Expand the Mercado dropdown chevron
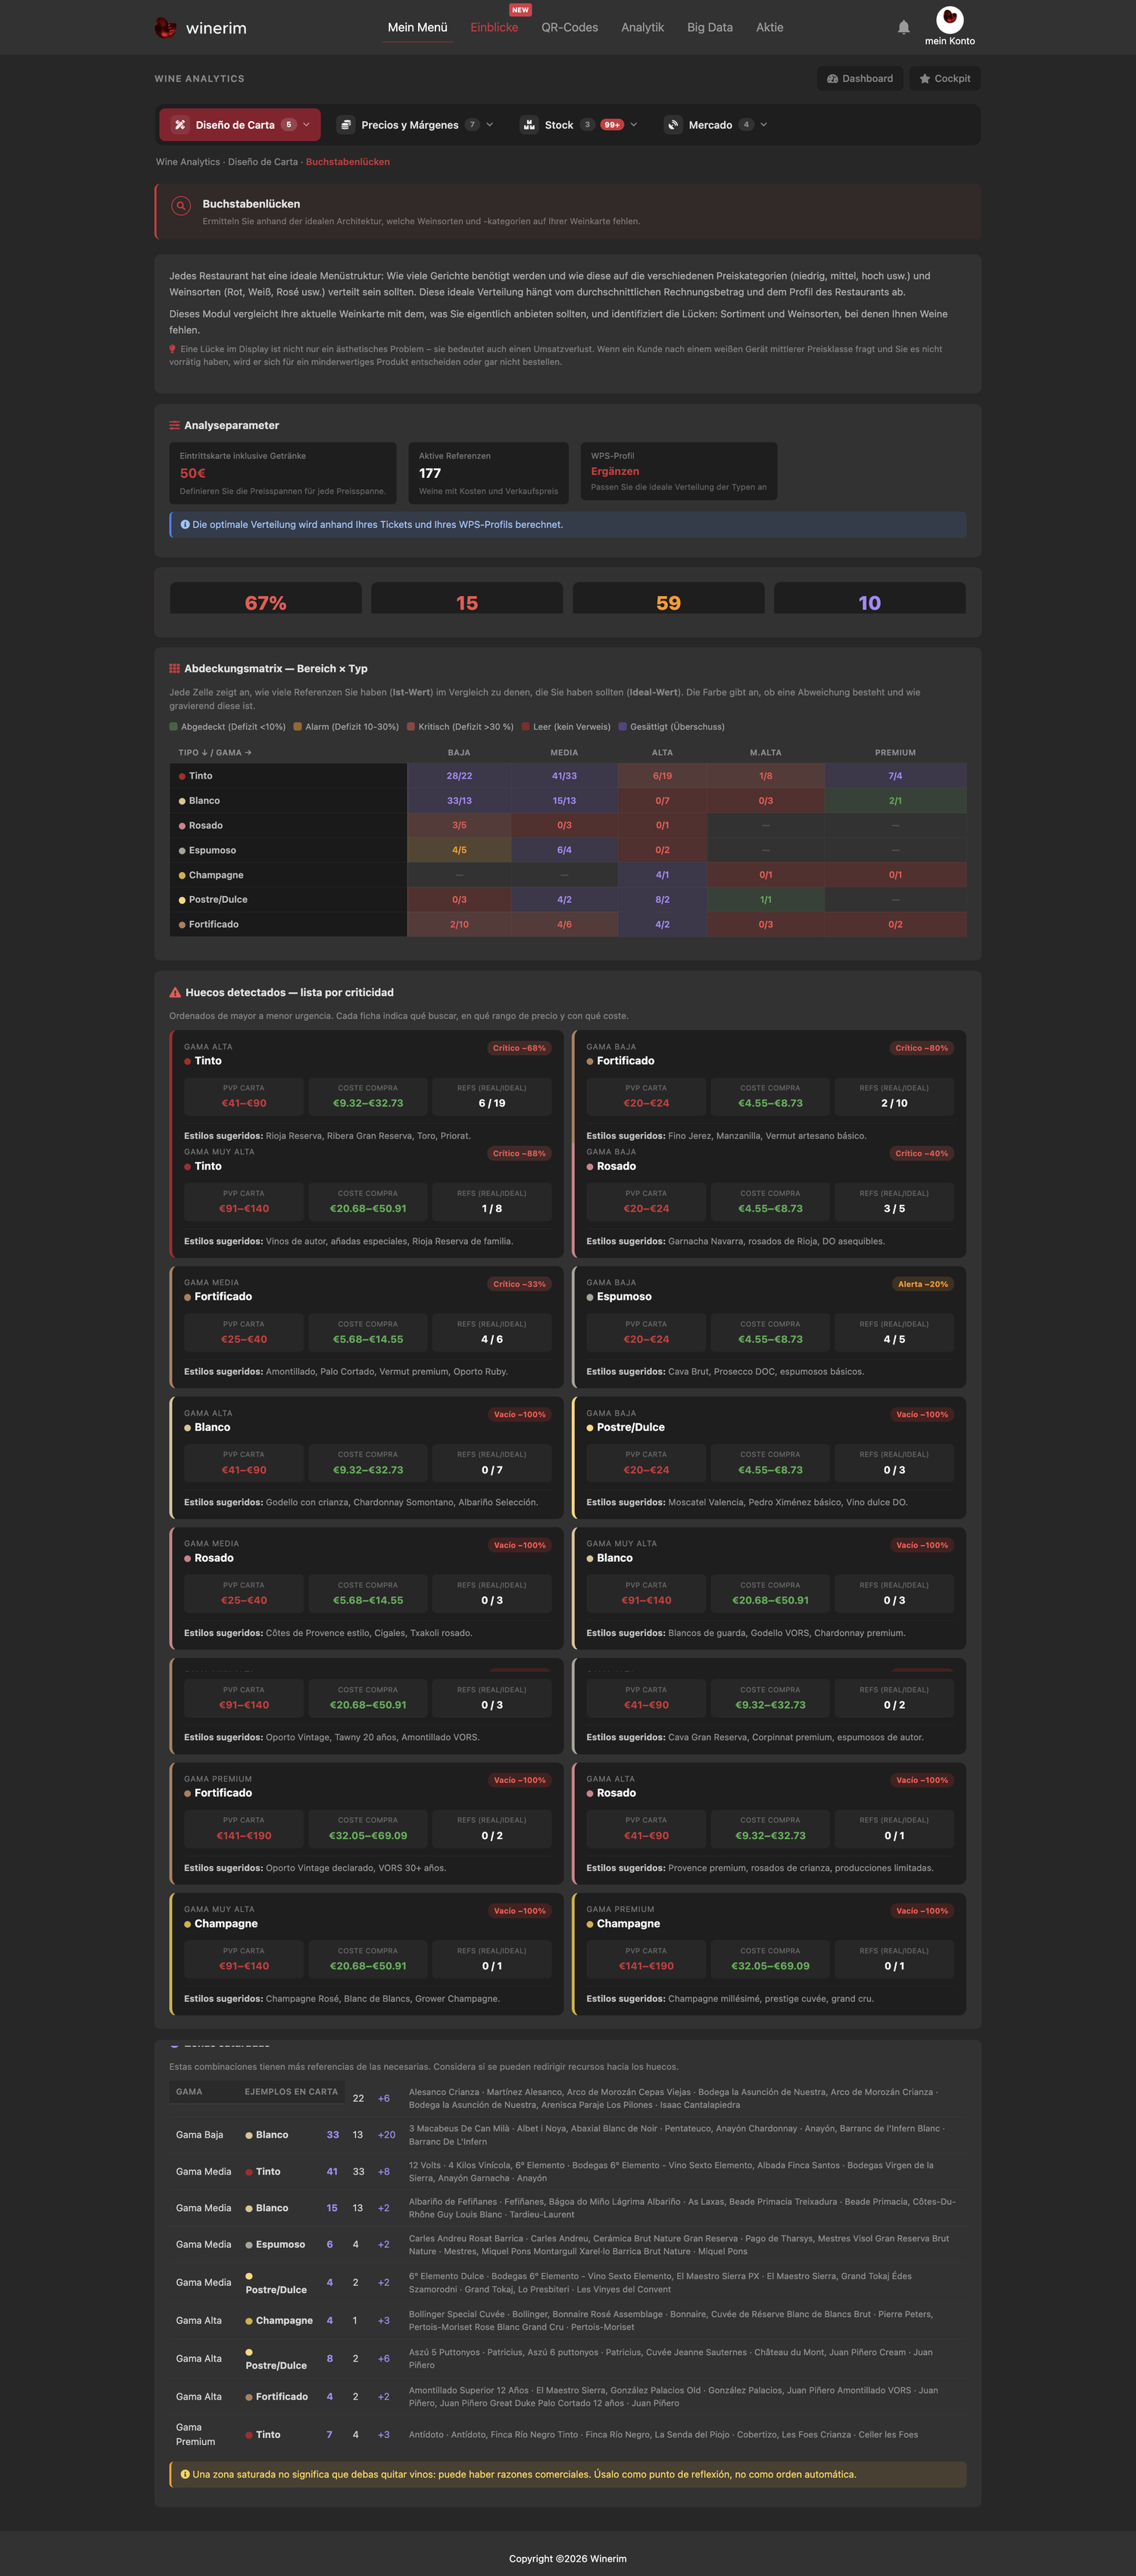This screenshot has width=1136, height=2576. (x=764, y=125)
